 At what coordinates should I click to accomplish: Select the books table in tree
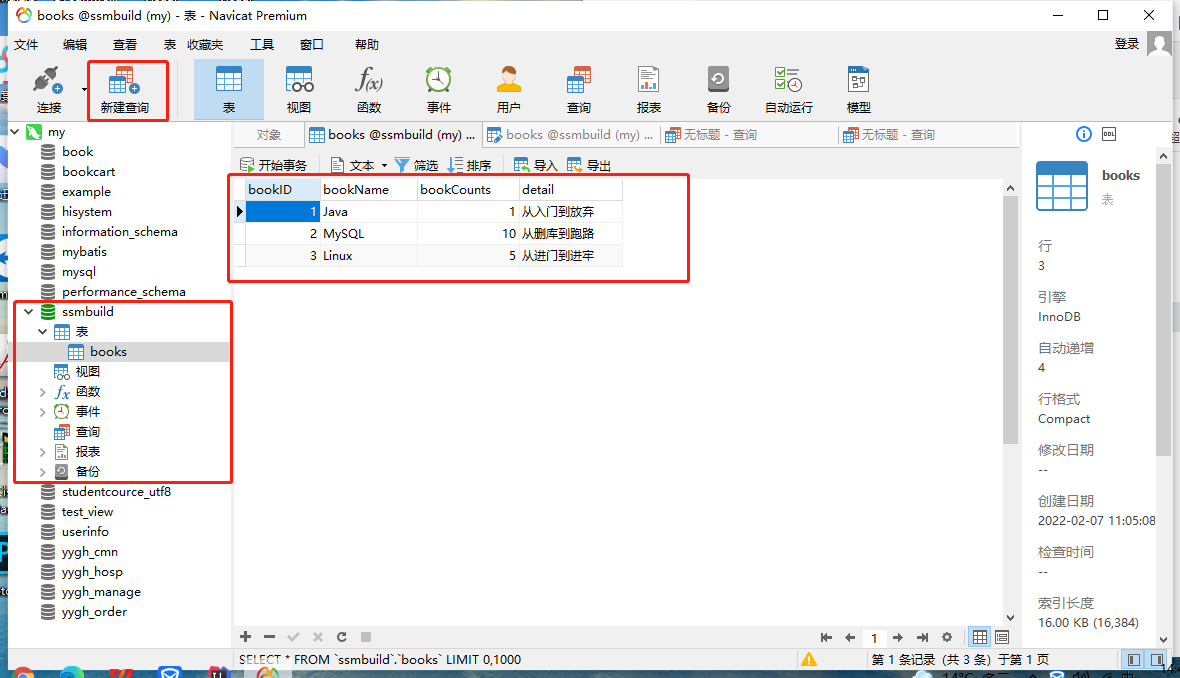point(108,351)
